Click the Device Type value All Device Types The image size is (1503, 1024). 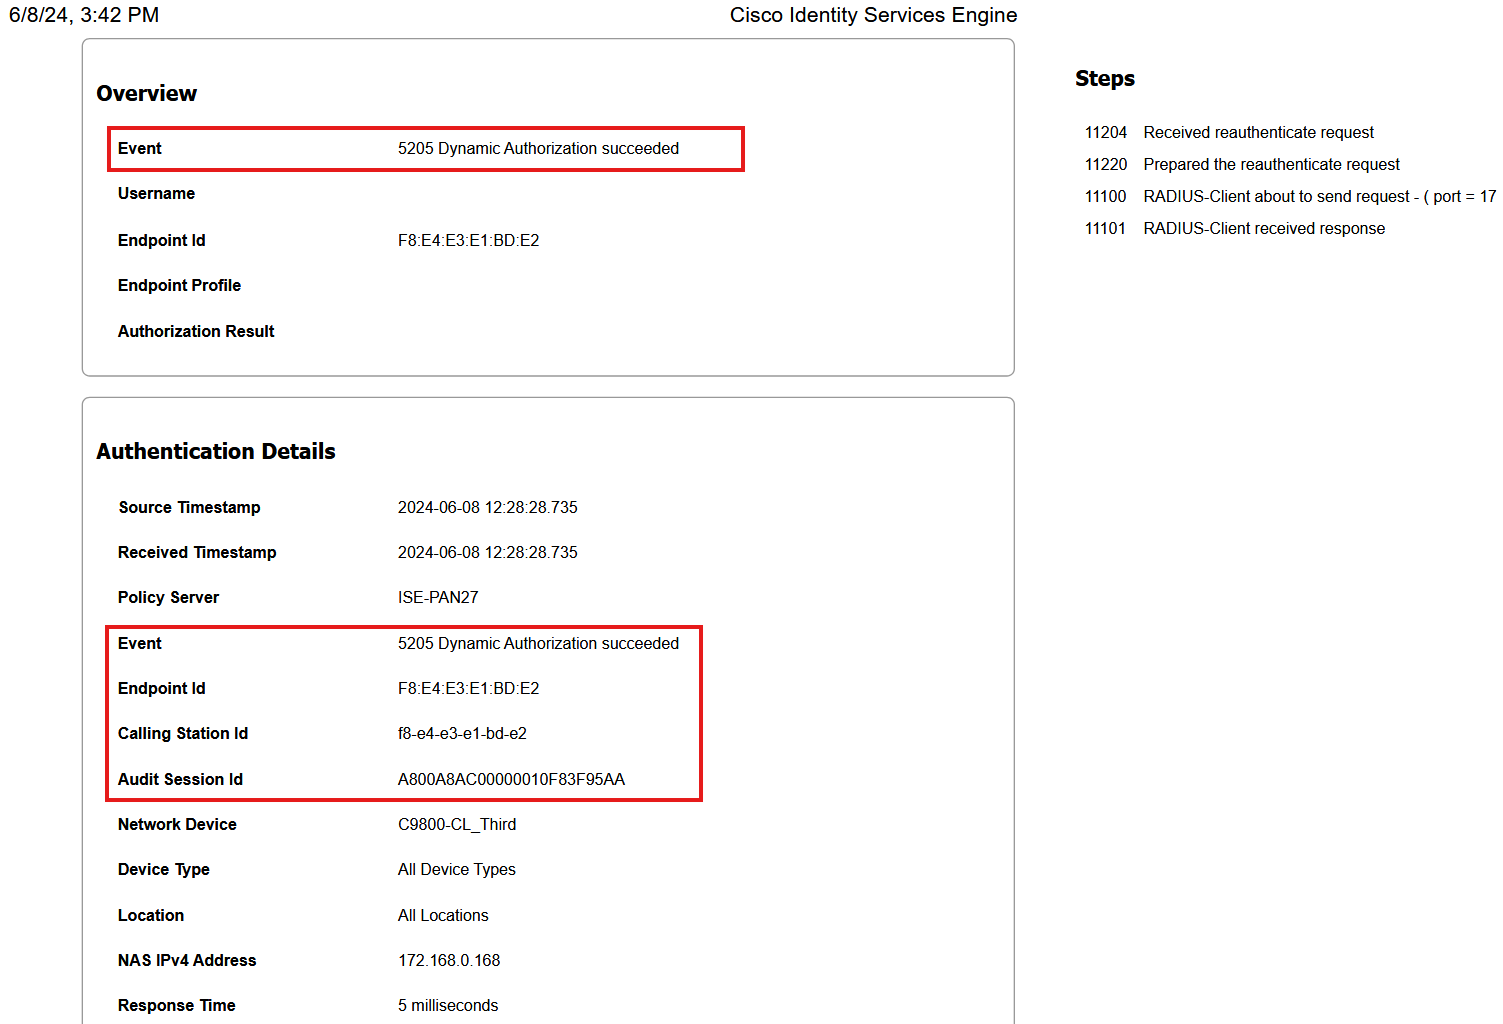coord(456,870)
